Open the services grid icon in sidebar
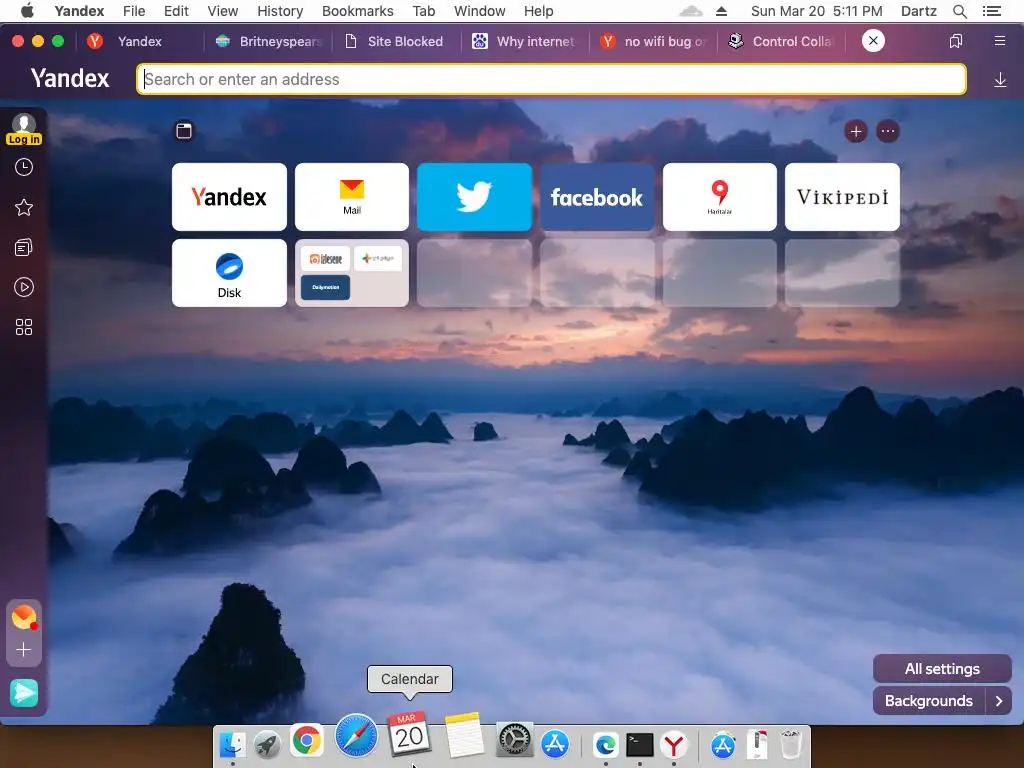 click(x=24, y=327)
